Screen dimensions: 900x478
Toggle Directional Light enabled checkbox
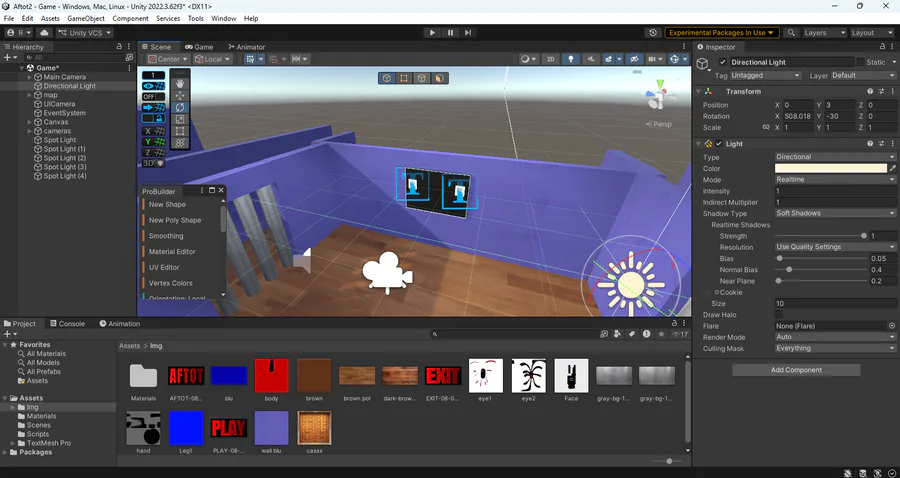(723, 62)
